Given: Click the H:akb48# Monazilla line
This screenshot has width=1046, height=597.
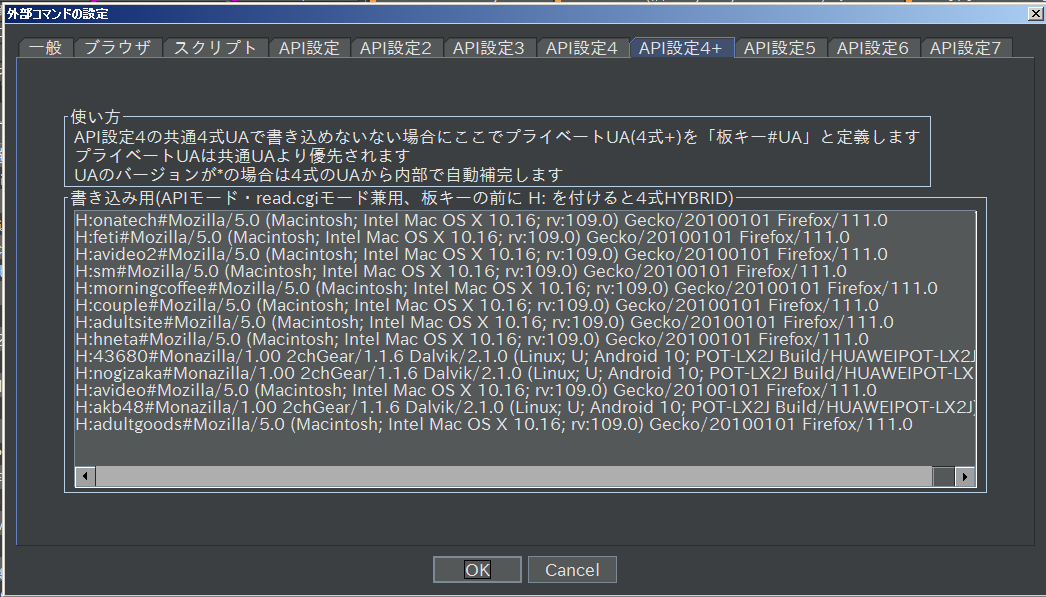Looking at the screenshot, I should click(525, 408).
